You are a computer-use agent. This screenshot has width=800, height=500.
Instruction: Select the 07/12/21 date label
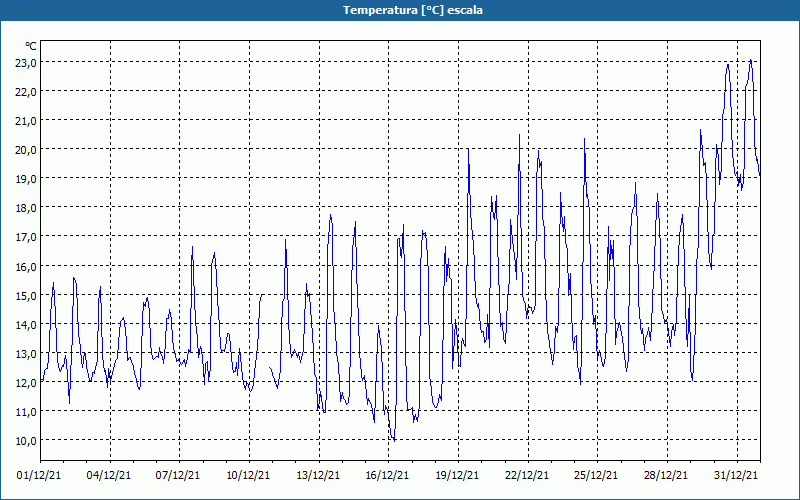coord(178,475)
